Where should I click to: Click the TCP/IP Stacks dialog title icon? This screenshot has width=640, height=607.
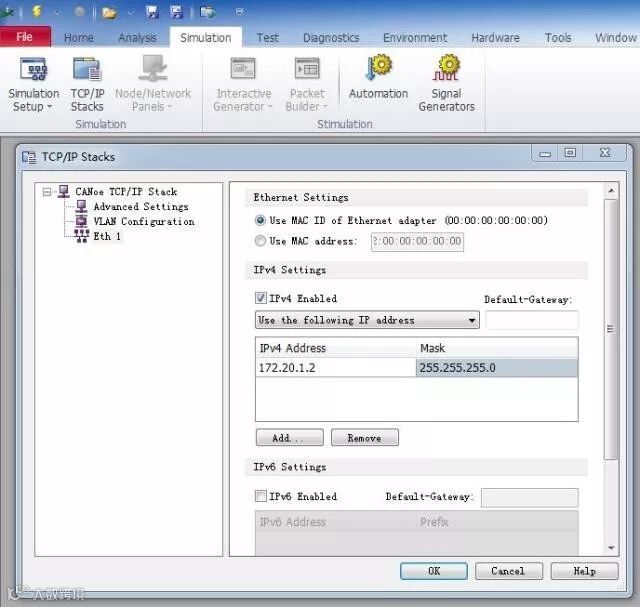29,157
